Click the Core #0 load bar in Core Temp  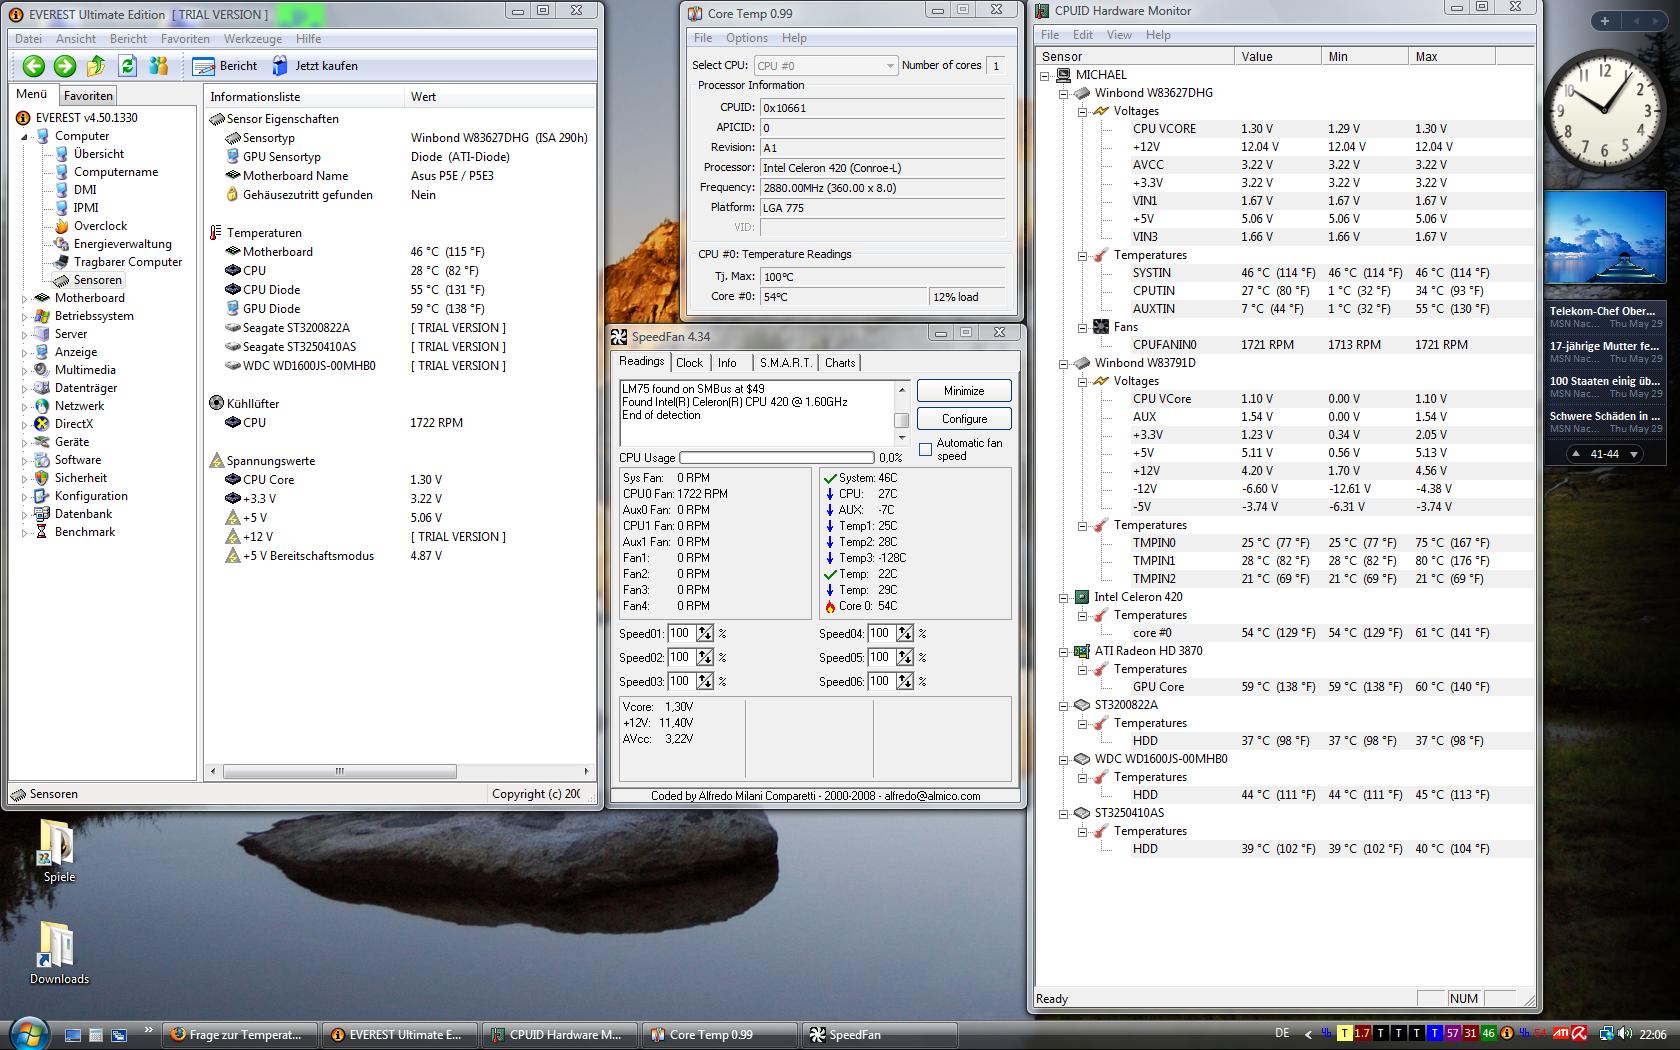click(x=967, y=297)
